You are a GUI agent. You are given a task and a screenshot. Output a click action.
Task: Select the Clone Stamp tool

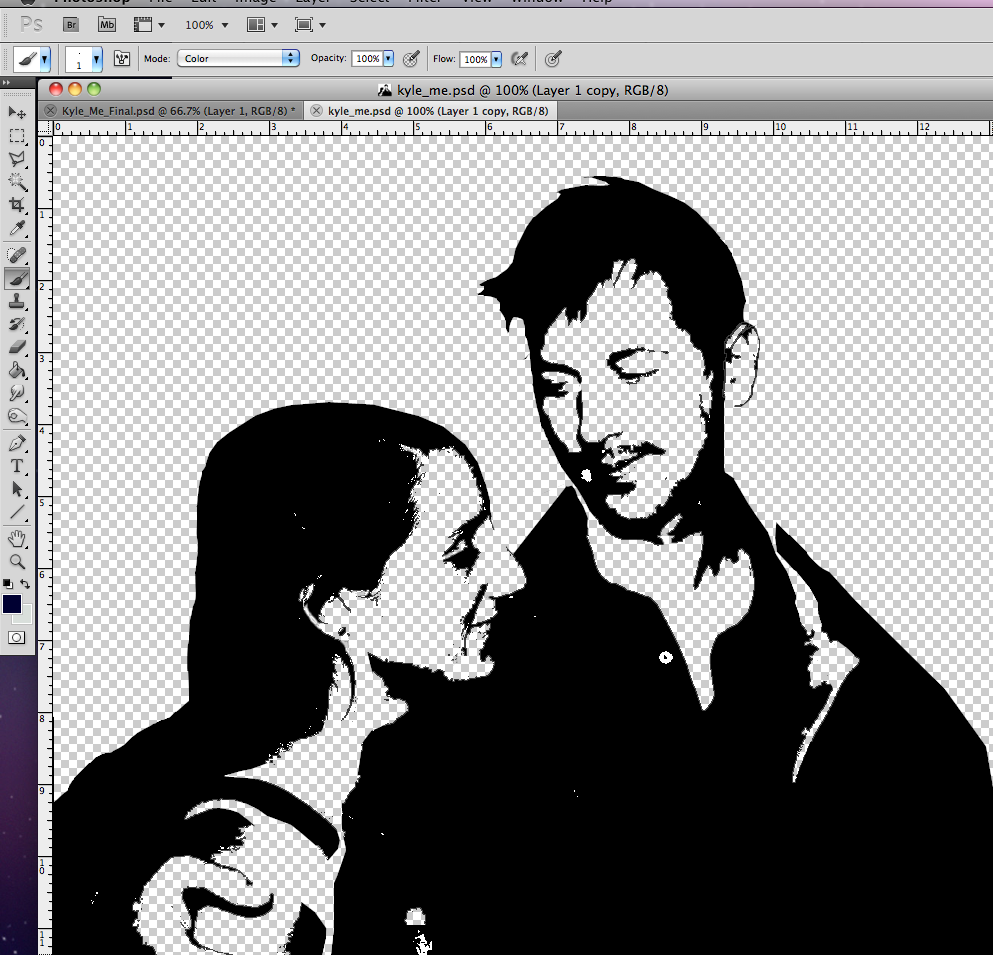pos(17,301)
